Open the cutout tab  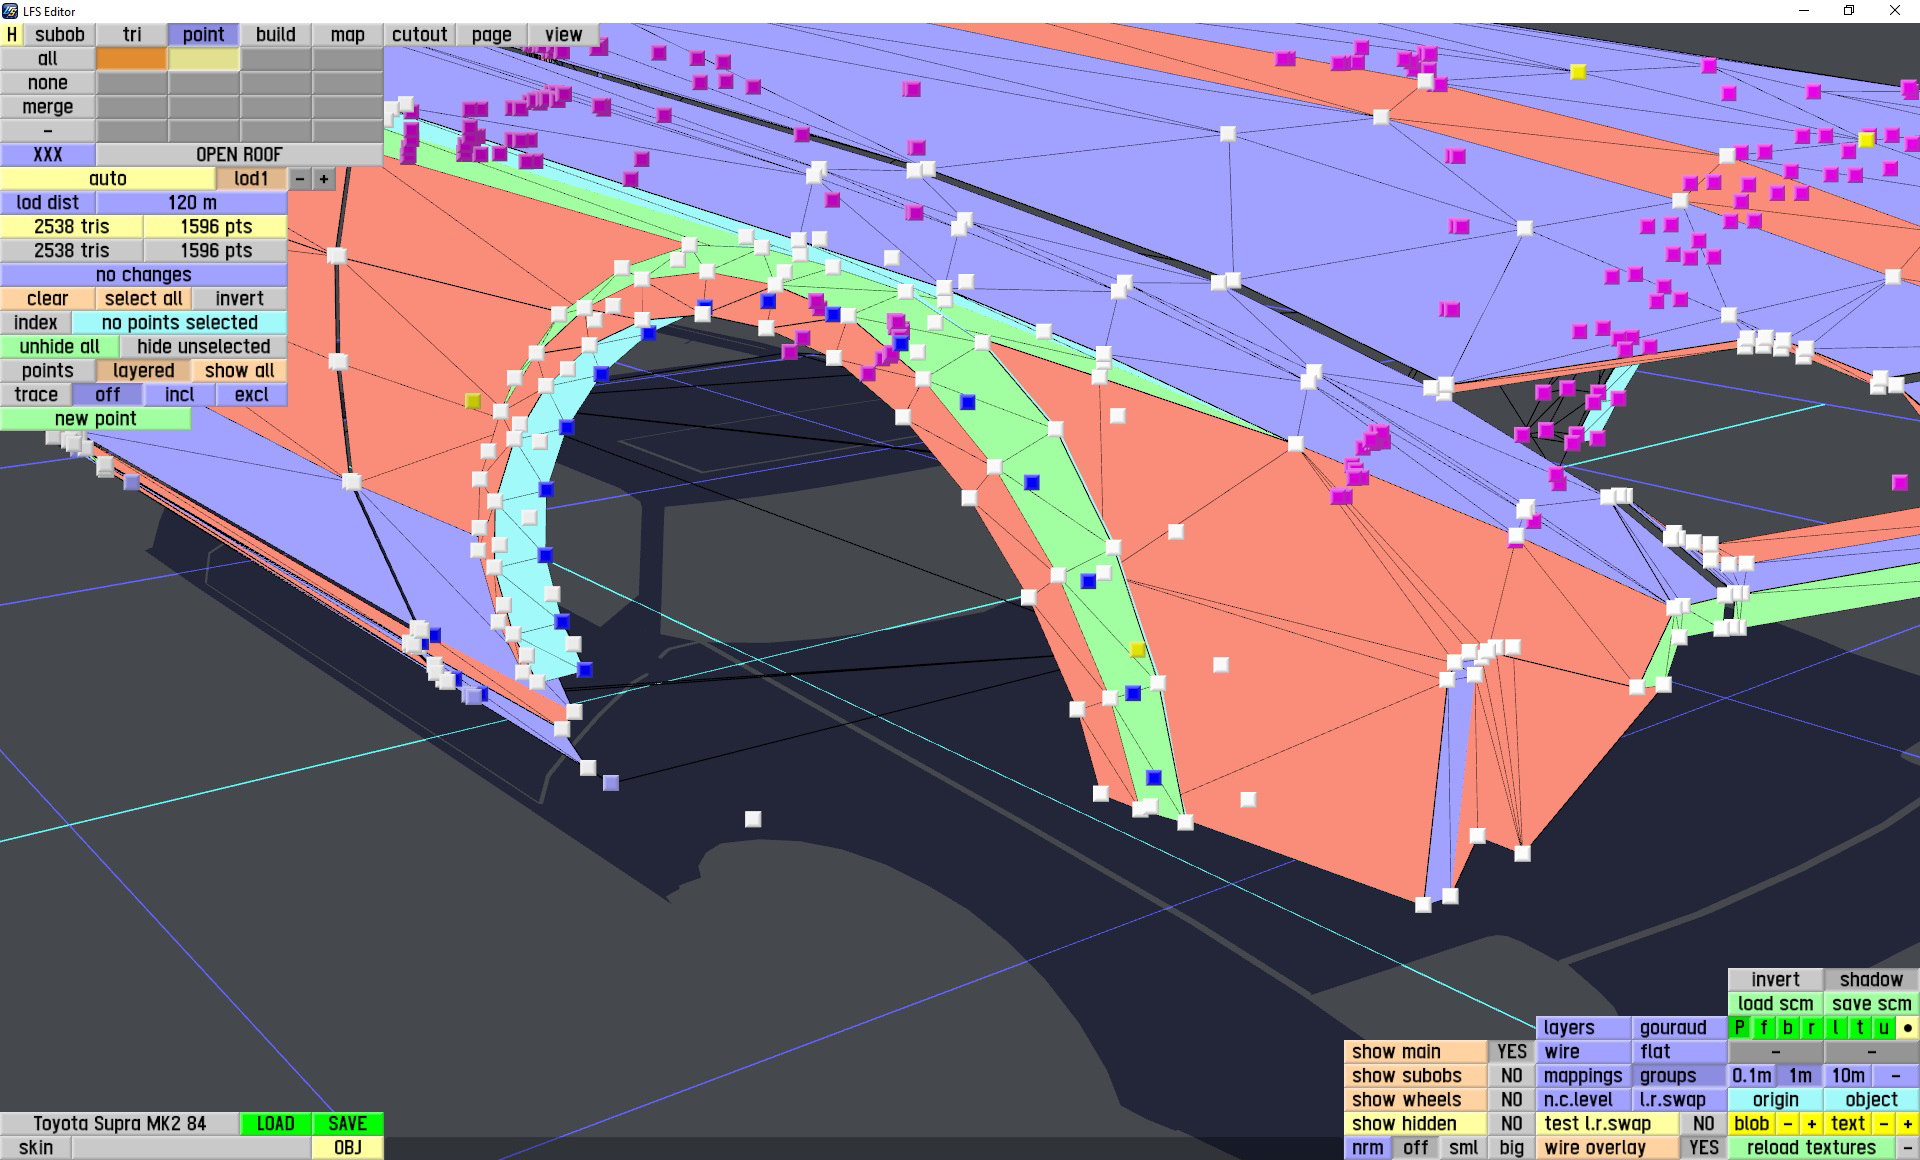pos(419,34)
